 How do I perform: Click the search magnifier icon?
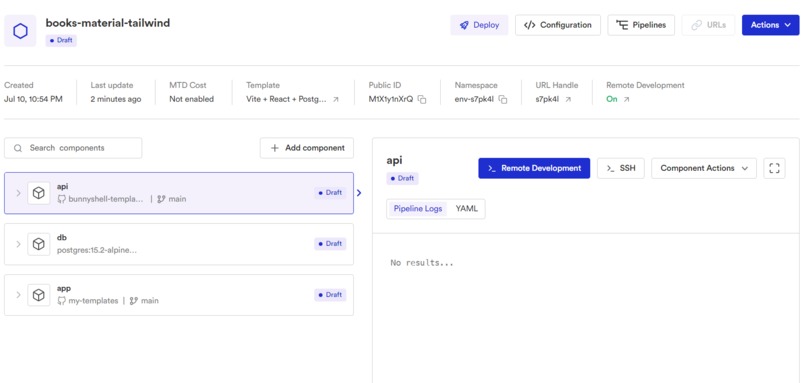click(18, 148)
